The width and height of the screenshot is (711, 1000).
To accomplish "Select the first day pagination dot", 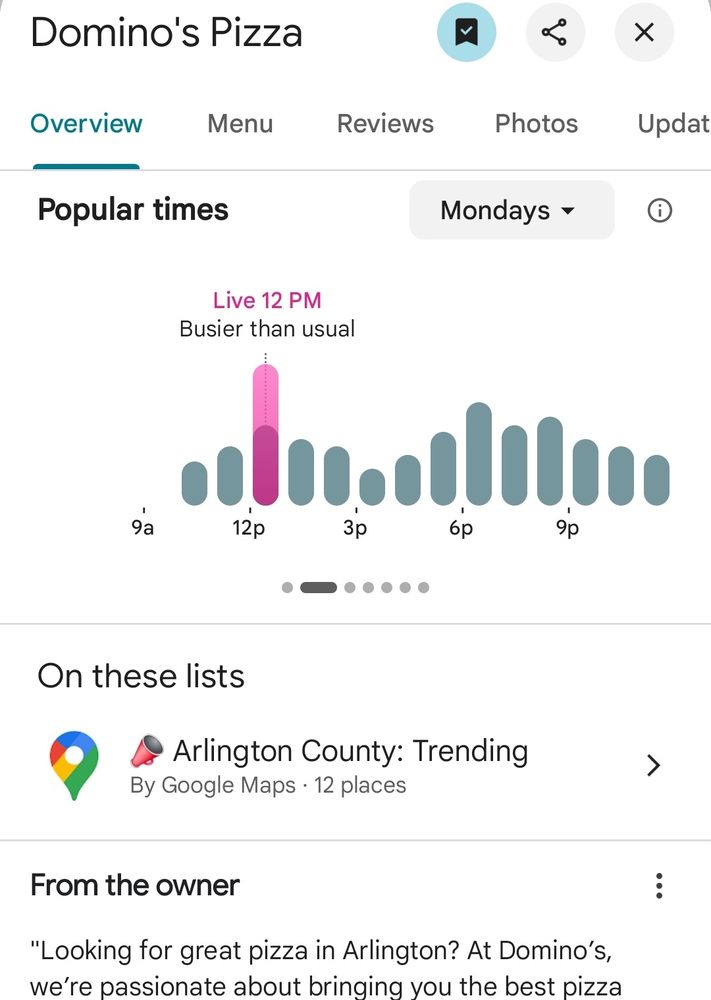I will click(x=288, y=587).
